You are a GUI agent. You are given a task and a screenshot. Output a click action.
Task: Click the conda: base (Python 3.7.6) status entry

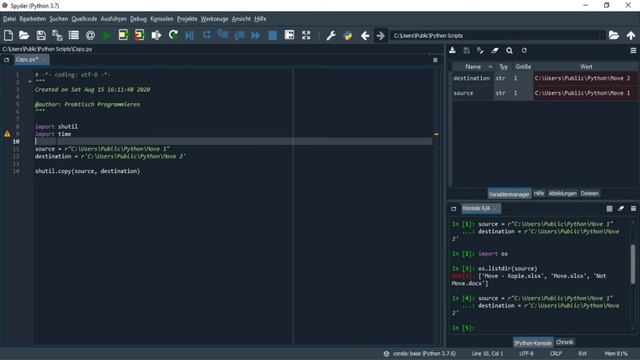coord(420,353)
